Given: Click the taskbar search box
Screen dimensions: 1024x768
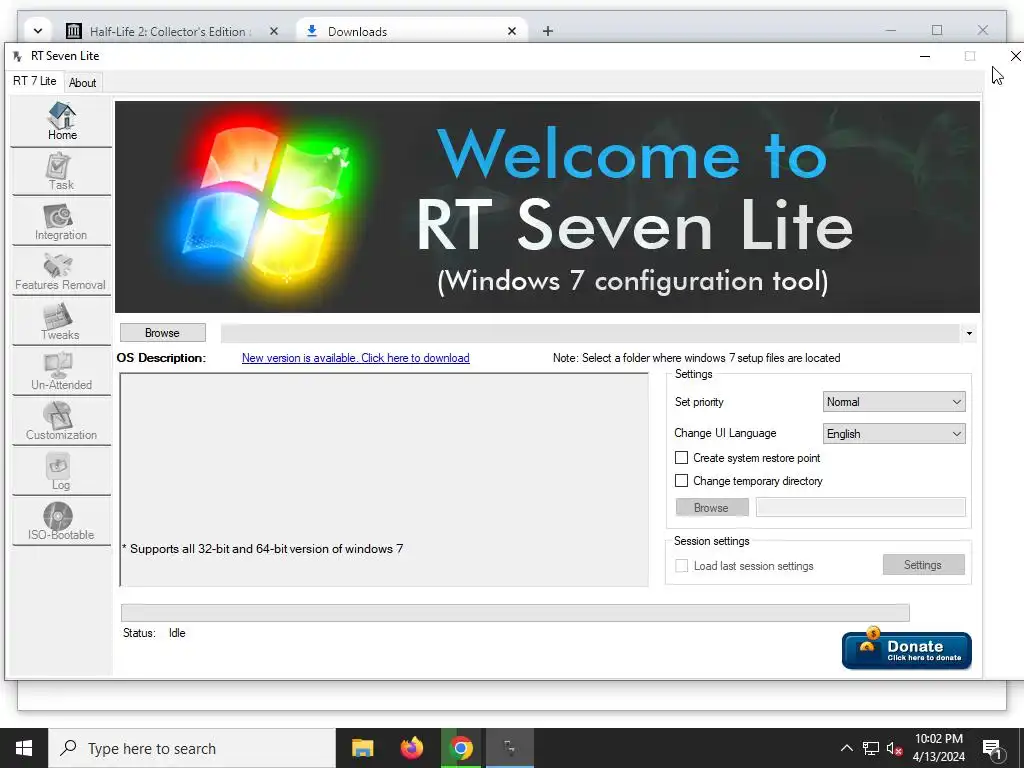Looking at the screenshot, I should coord(191,748).
